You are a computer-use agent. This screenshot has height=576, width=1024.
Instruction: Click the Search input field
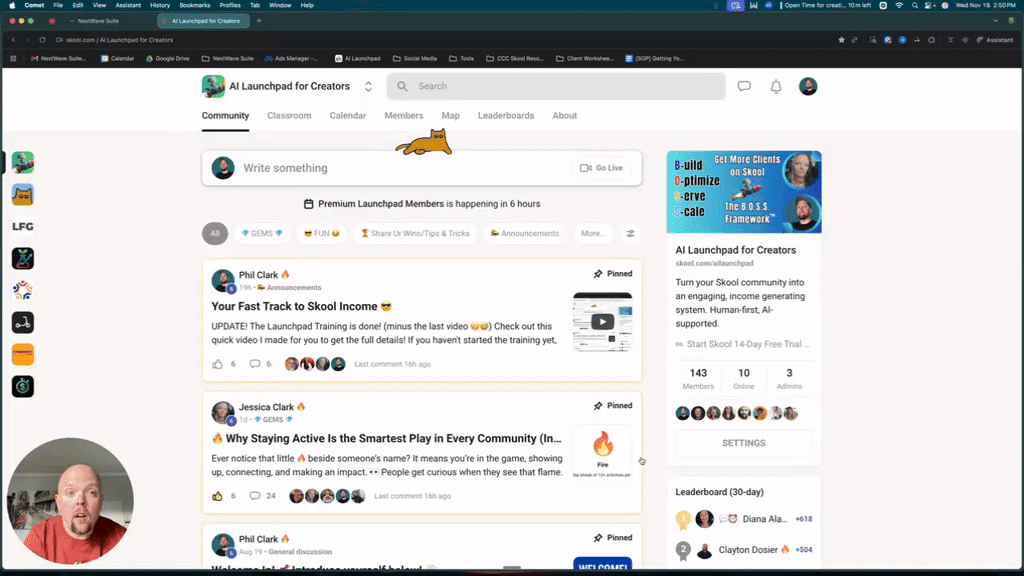(x=556, y=86)
